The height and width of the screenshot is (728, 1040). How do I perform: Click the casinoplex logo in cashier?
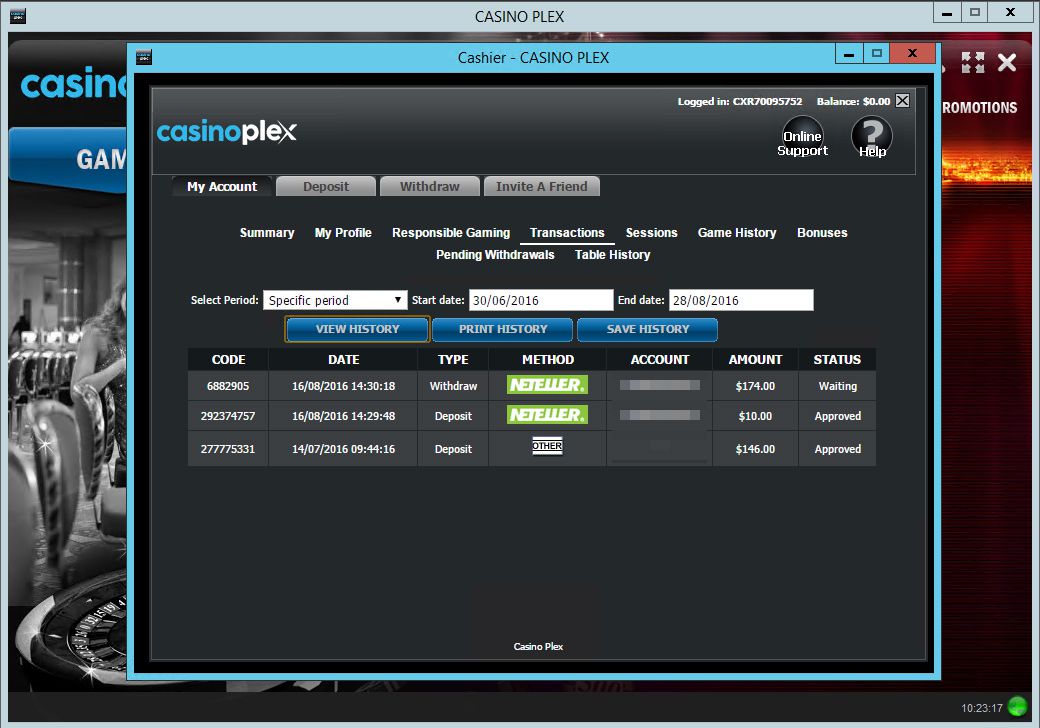pyautogui.click(x=227, y=132)
